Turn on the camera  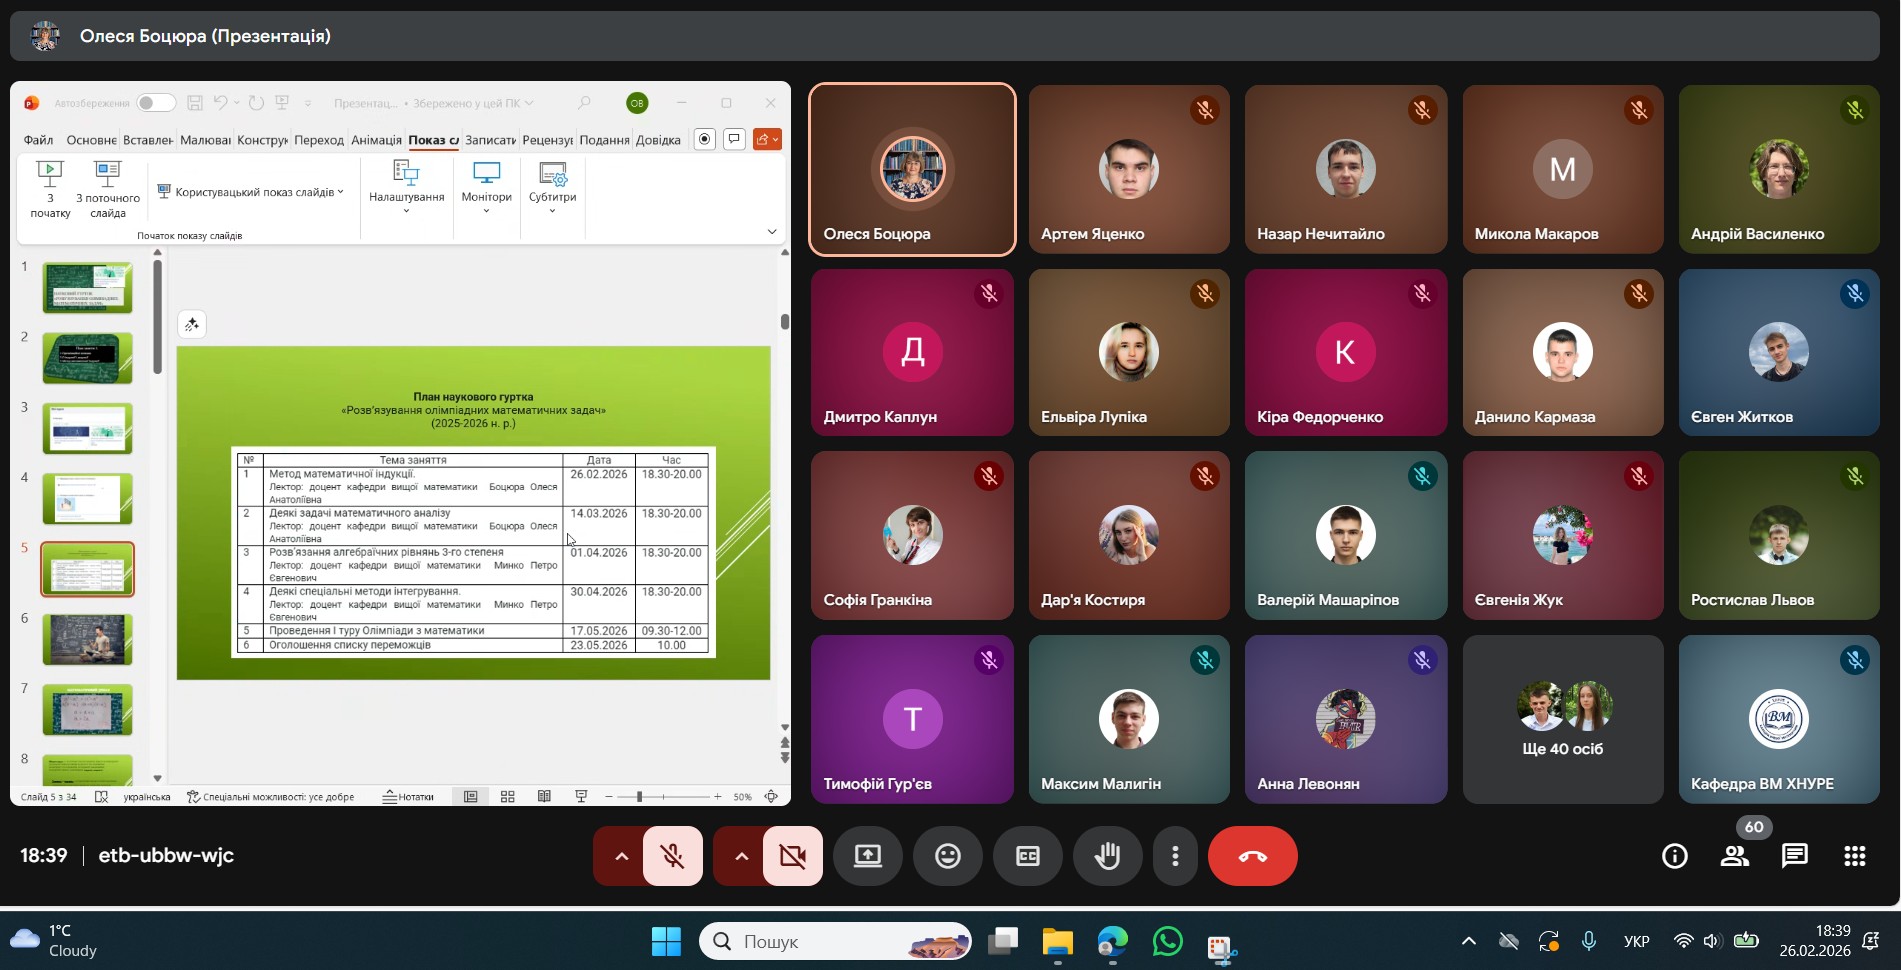pos(792,856)
